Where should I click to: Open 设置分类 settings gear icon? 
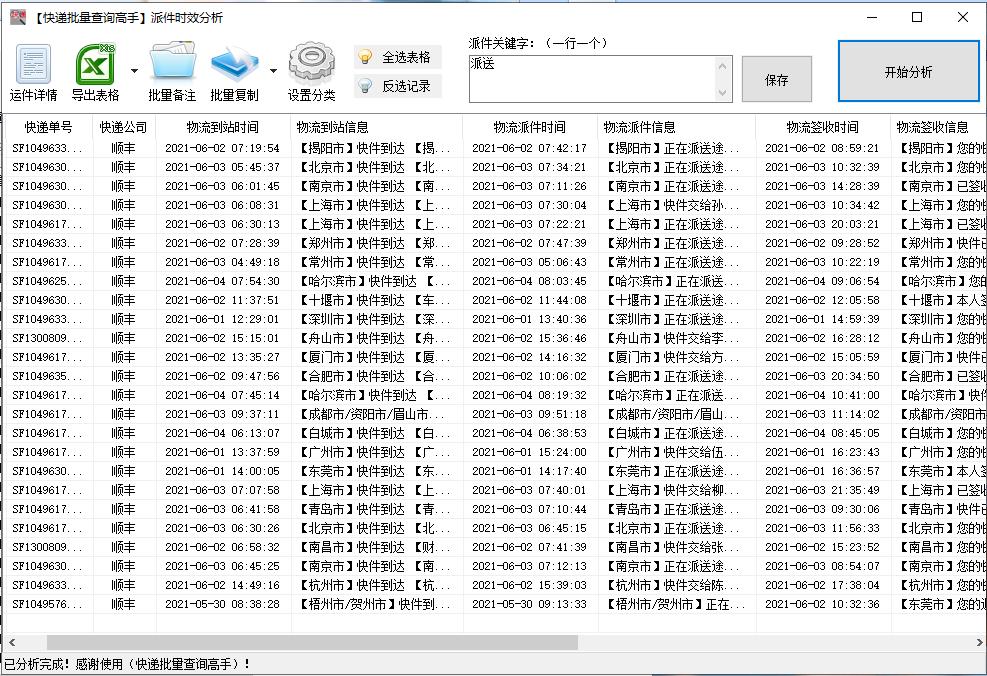[x=310, y=72]
